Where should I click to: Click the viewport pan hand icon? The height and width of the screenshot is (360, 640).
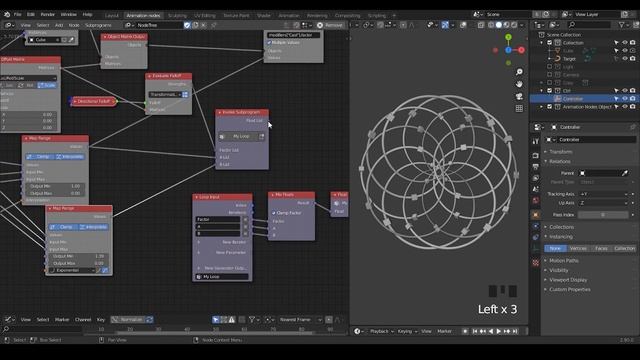[x=519, y=84]
